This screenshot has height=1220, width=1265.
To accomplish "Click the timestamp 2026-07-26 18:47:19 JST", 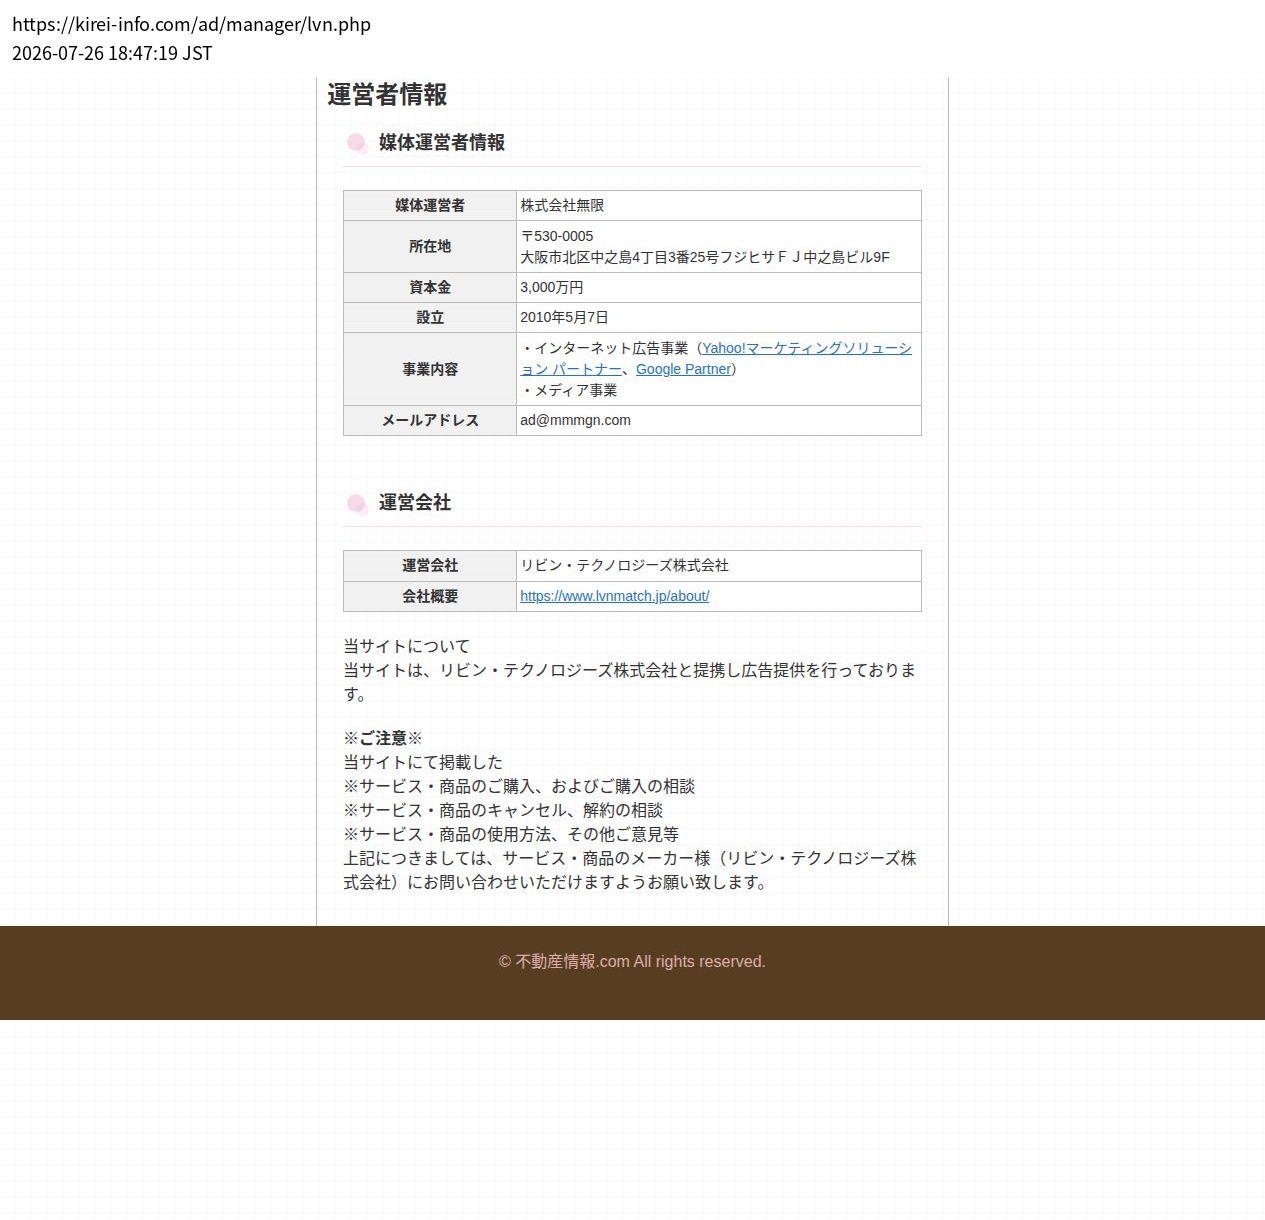I will coord(112,53).
